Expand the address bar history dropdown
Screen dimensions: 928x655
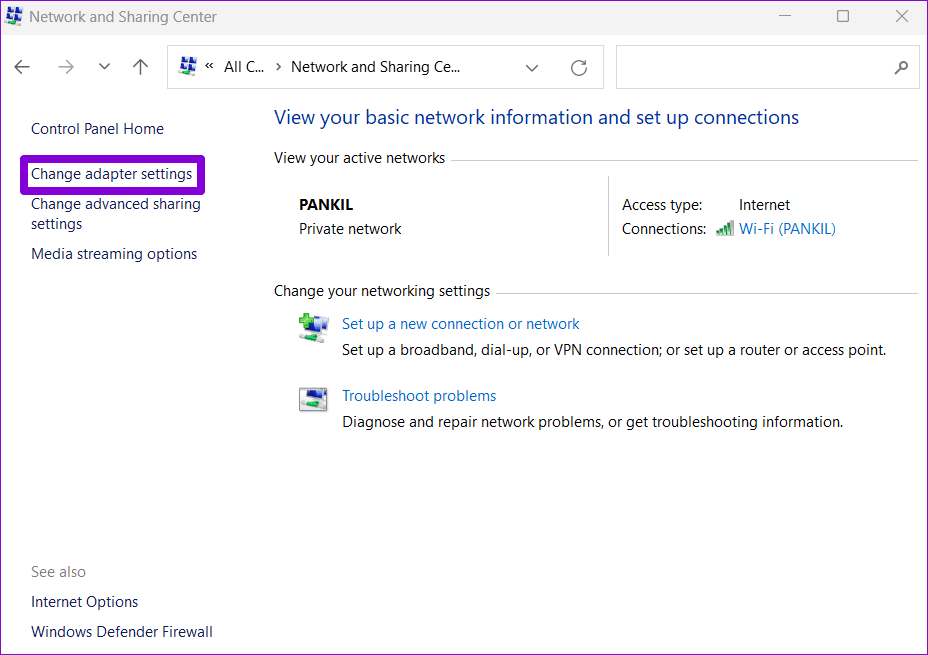click(532, 68)
